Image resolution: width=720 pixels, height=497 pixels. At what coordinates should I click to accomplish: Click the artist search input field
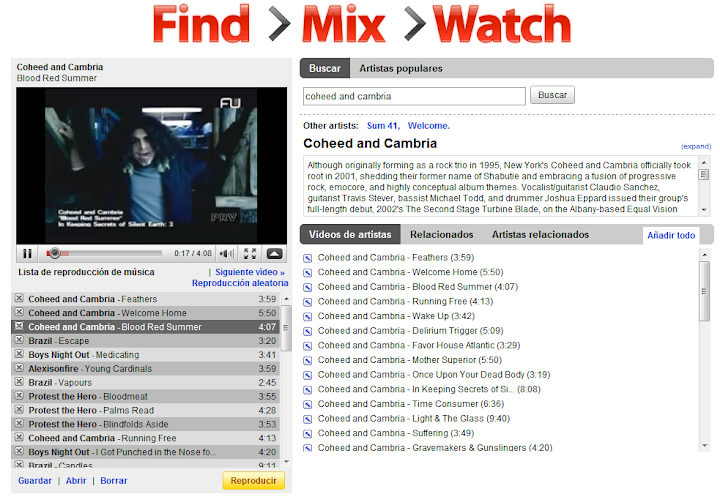click(x=414, y=96)
